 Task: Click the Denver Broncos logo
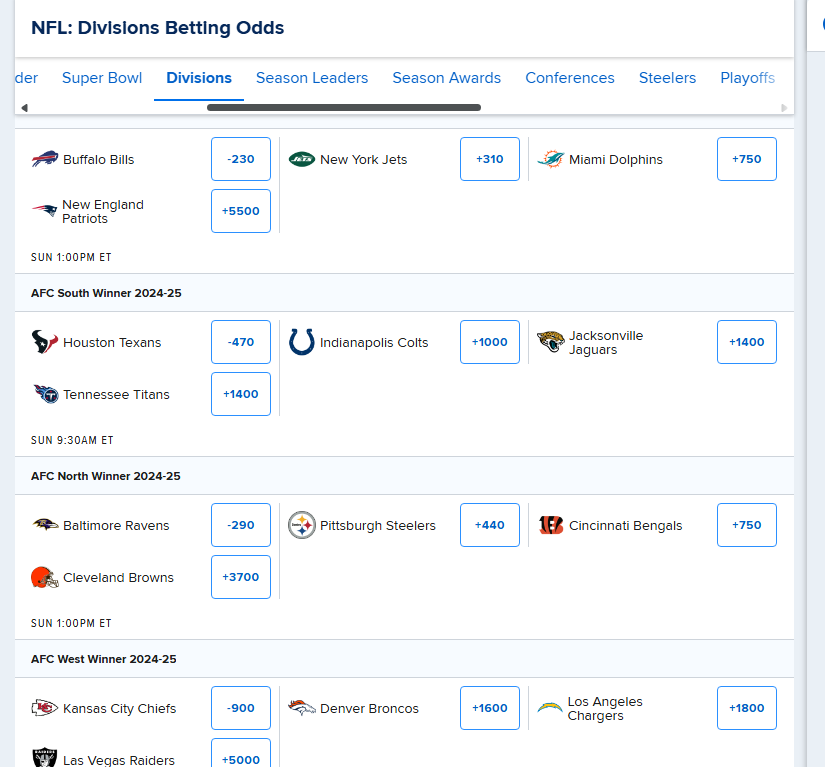point(302,708)
